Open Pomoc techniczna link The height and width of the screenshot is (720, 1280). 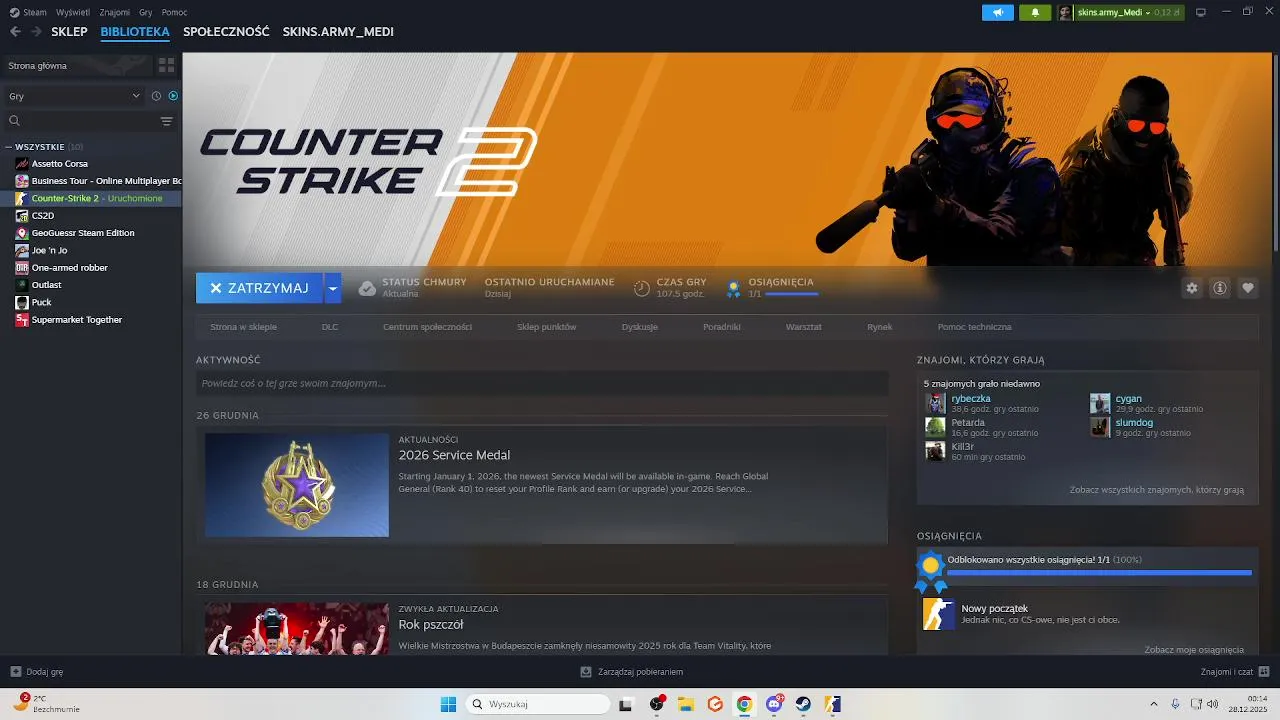point(975,327)
